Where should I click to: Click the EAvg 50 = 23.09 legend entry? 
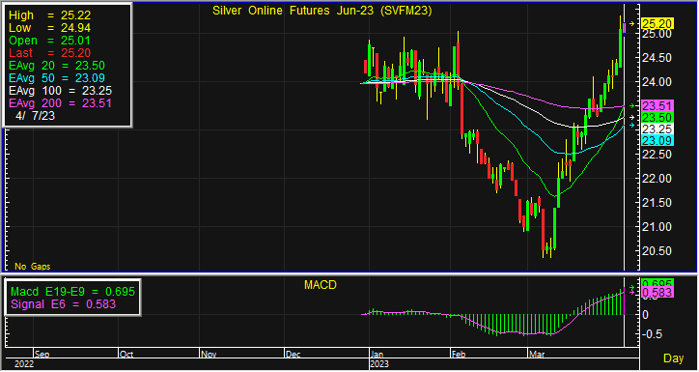[x=57, y=79]
